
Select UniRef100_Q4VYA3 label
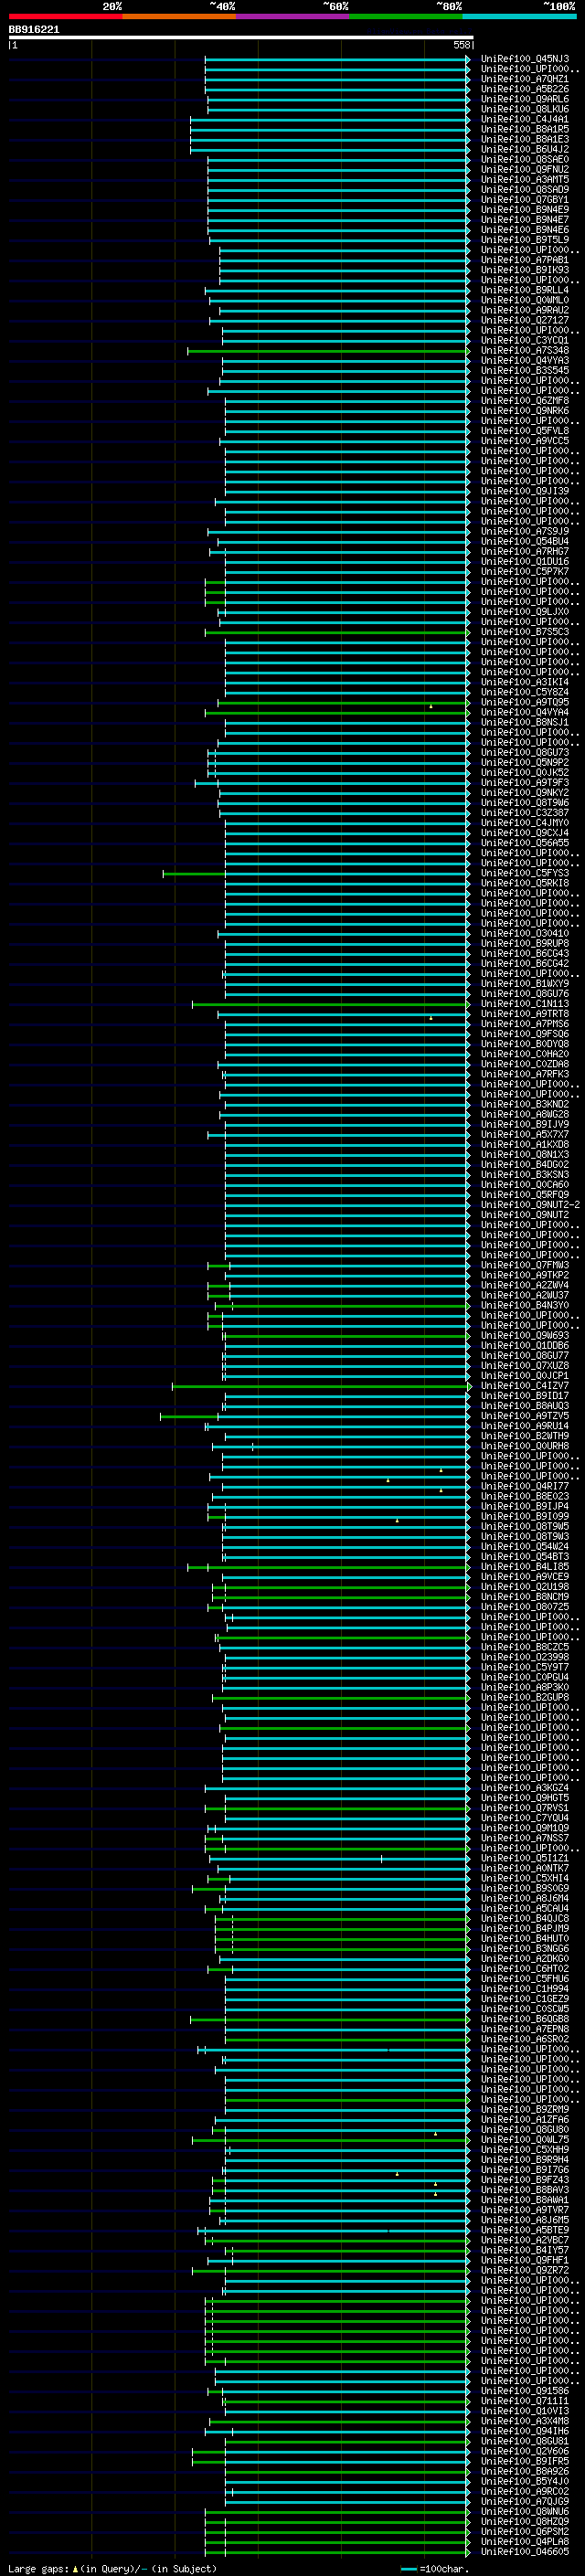525,360
